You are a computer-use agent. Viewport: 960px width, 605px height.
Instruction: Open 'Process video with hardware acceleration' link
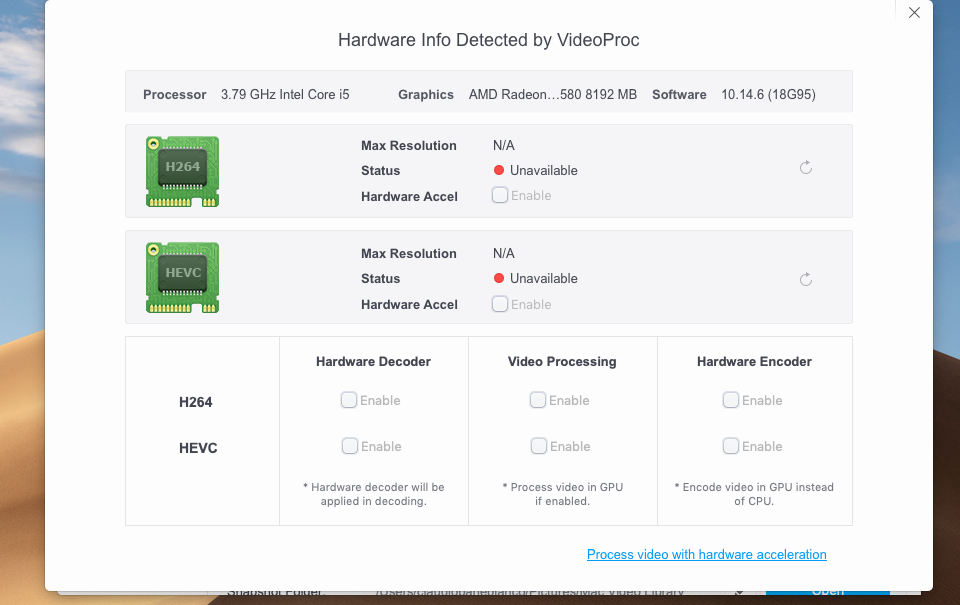(x=707, y=554)
